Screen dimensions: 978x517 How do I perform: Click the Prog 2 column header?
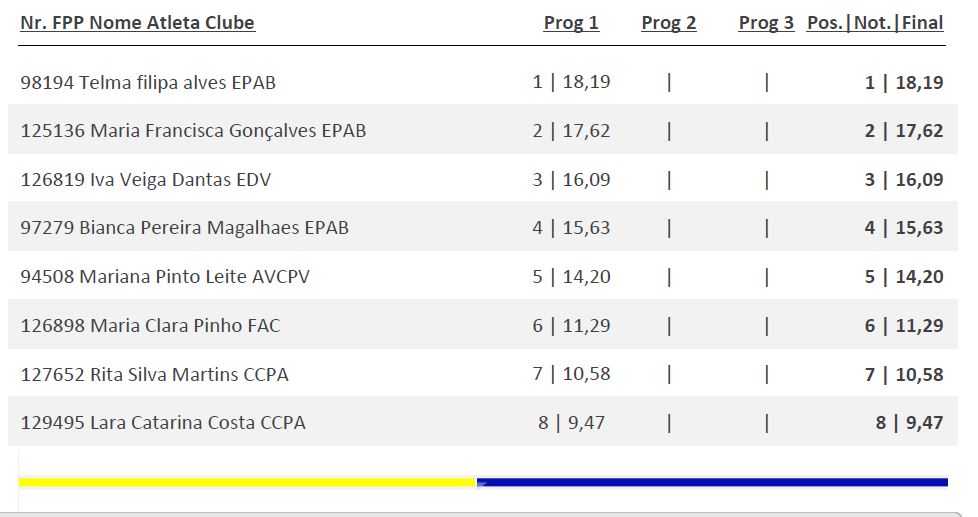(669, 23)
